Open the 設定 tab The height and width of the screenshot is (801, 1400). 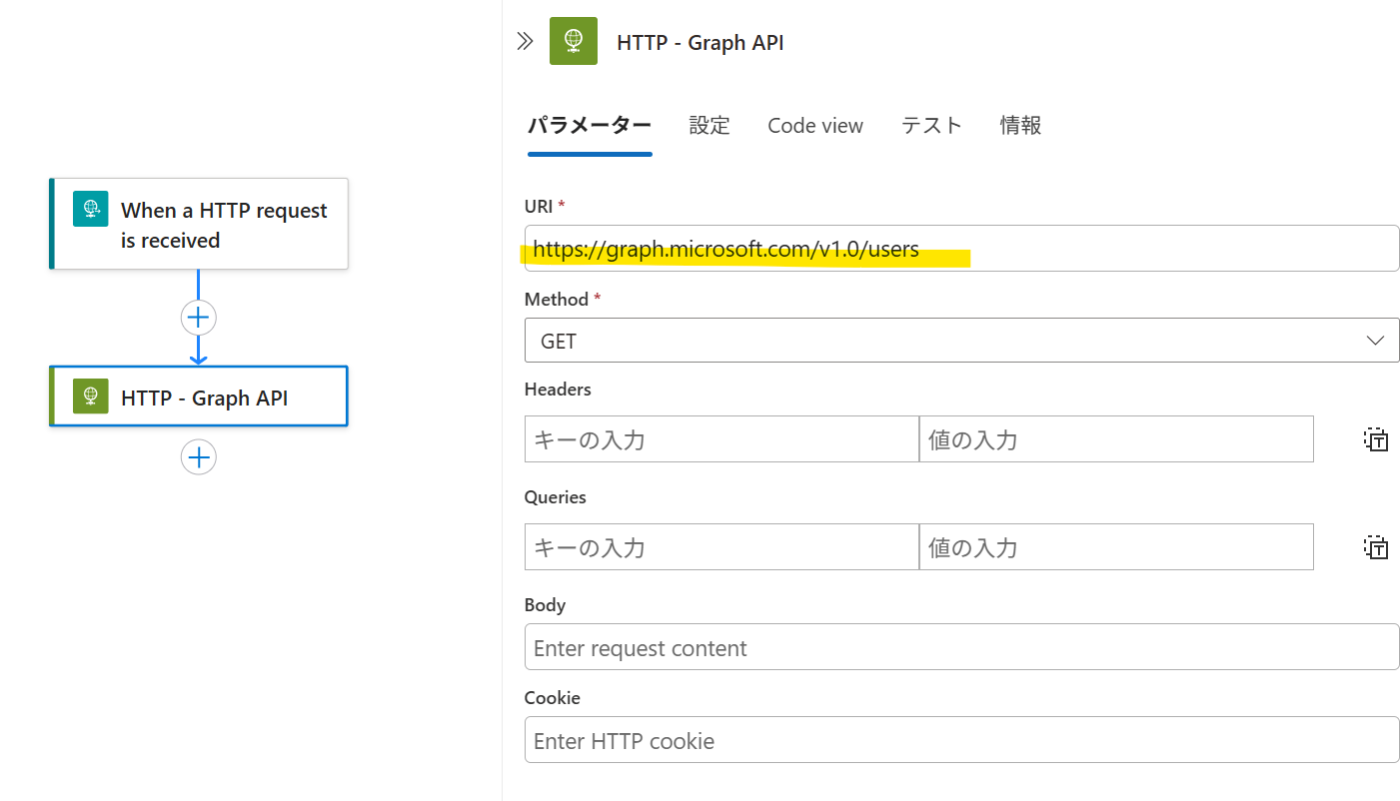[x=710, y=125]
